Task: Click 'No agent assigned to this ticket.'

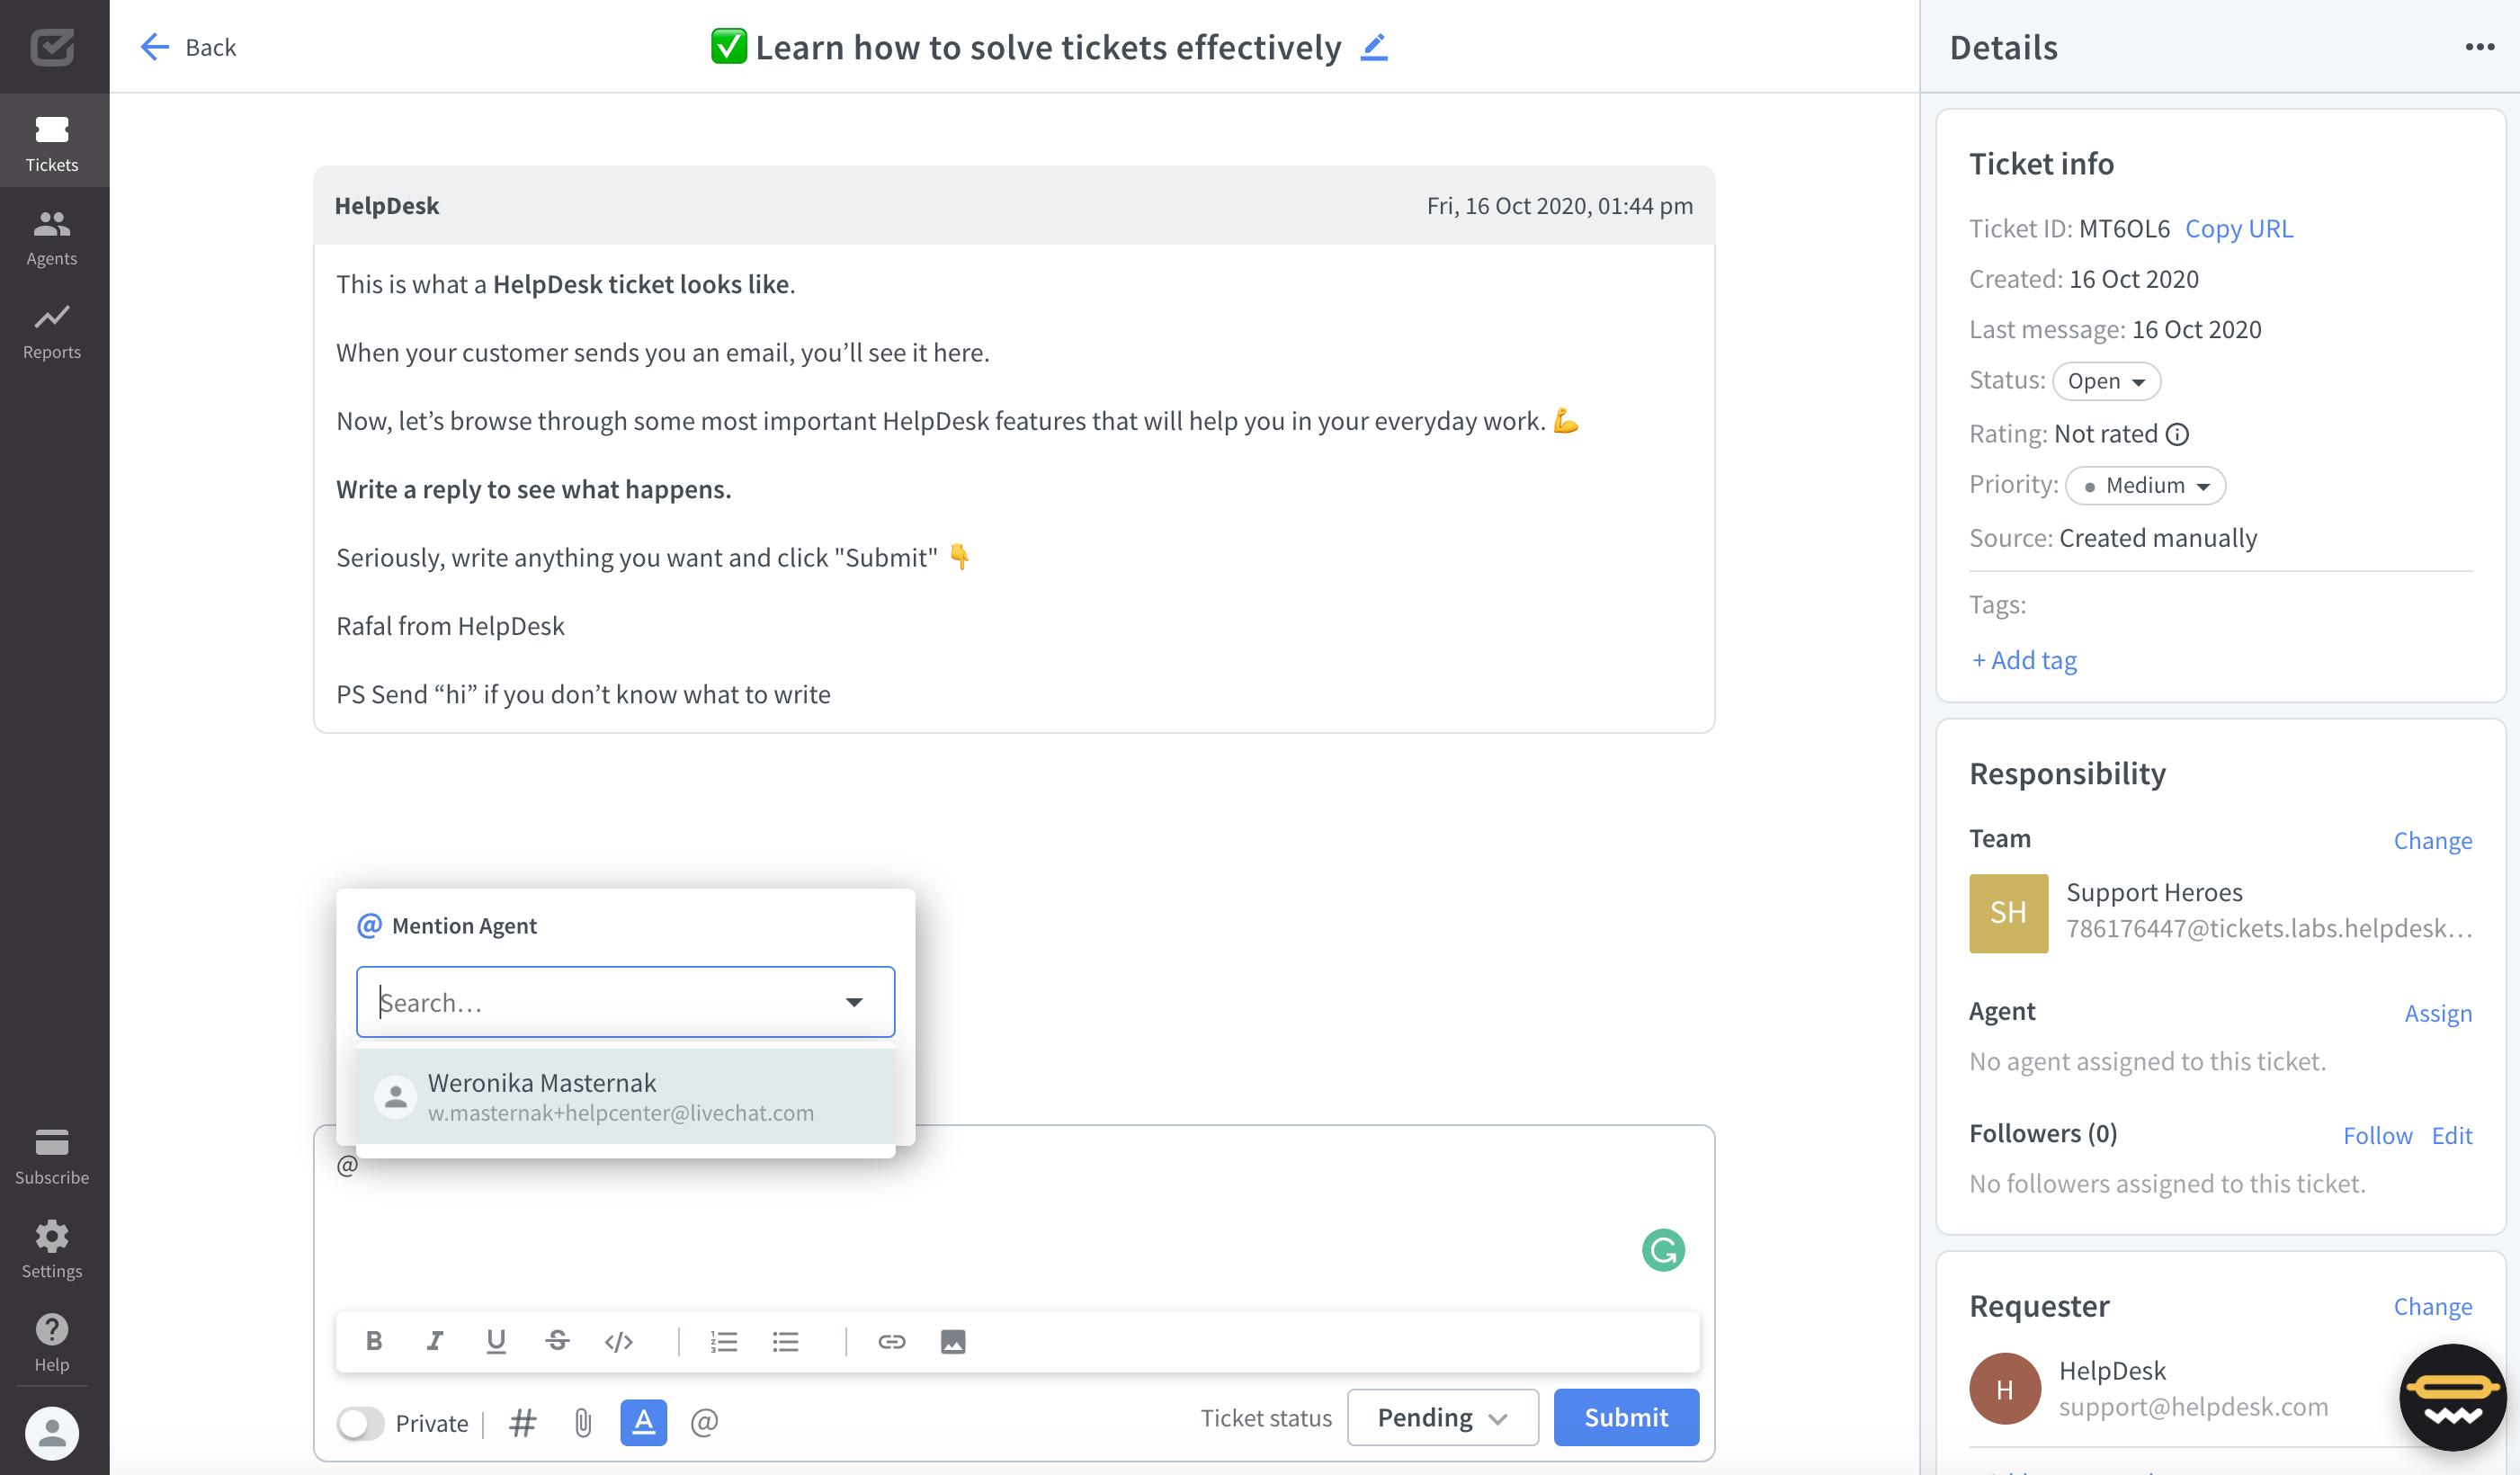Action: (x=2147, y=1060)
